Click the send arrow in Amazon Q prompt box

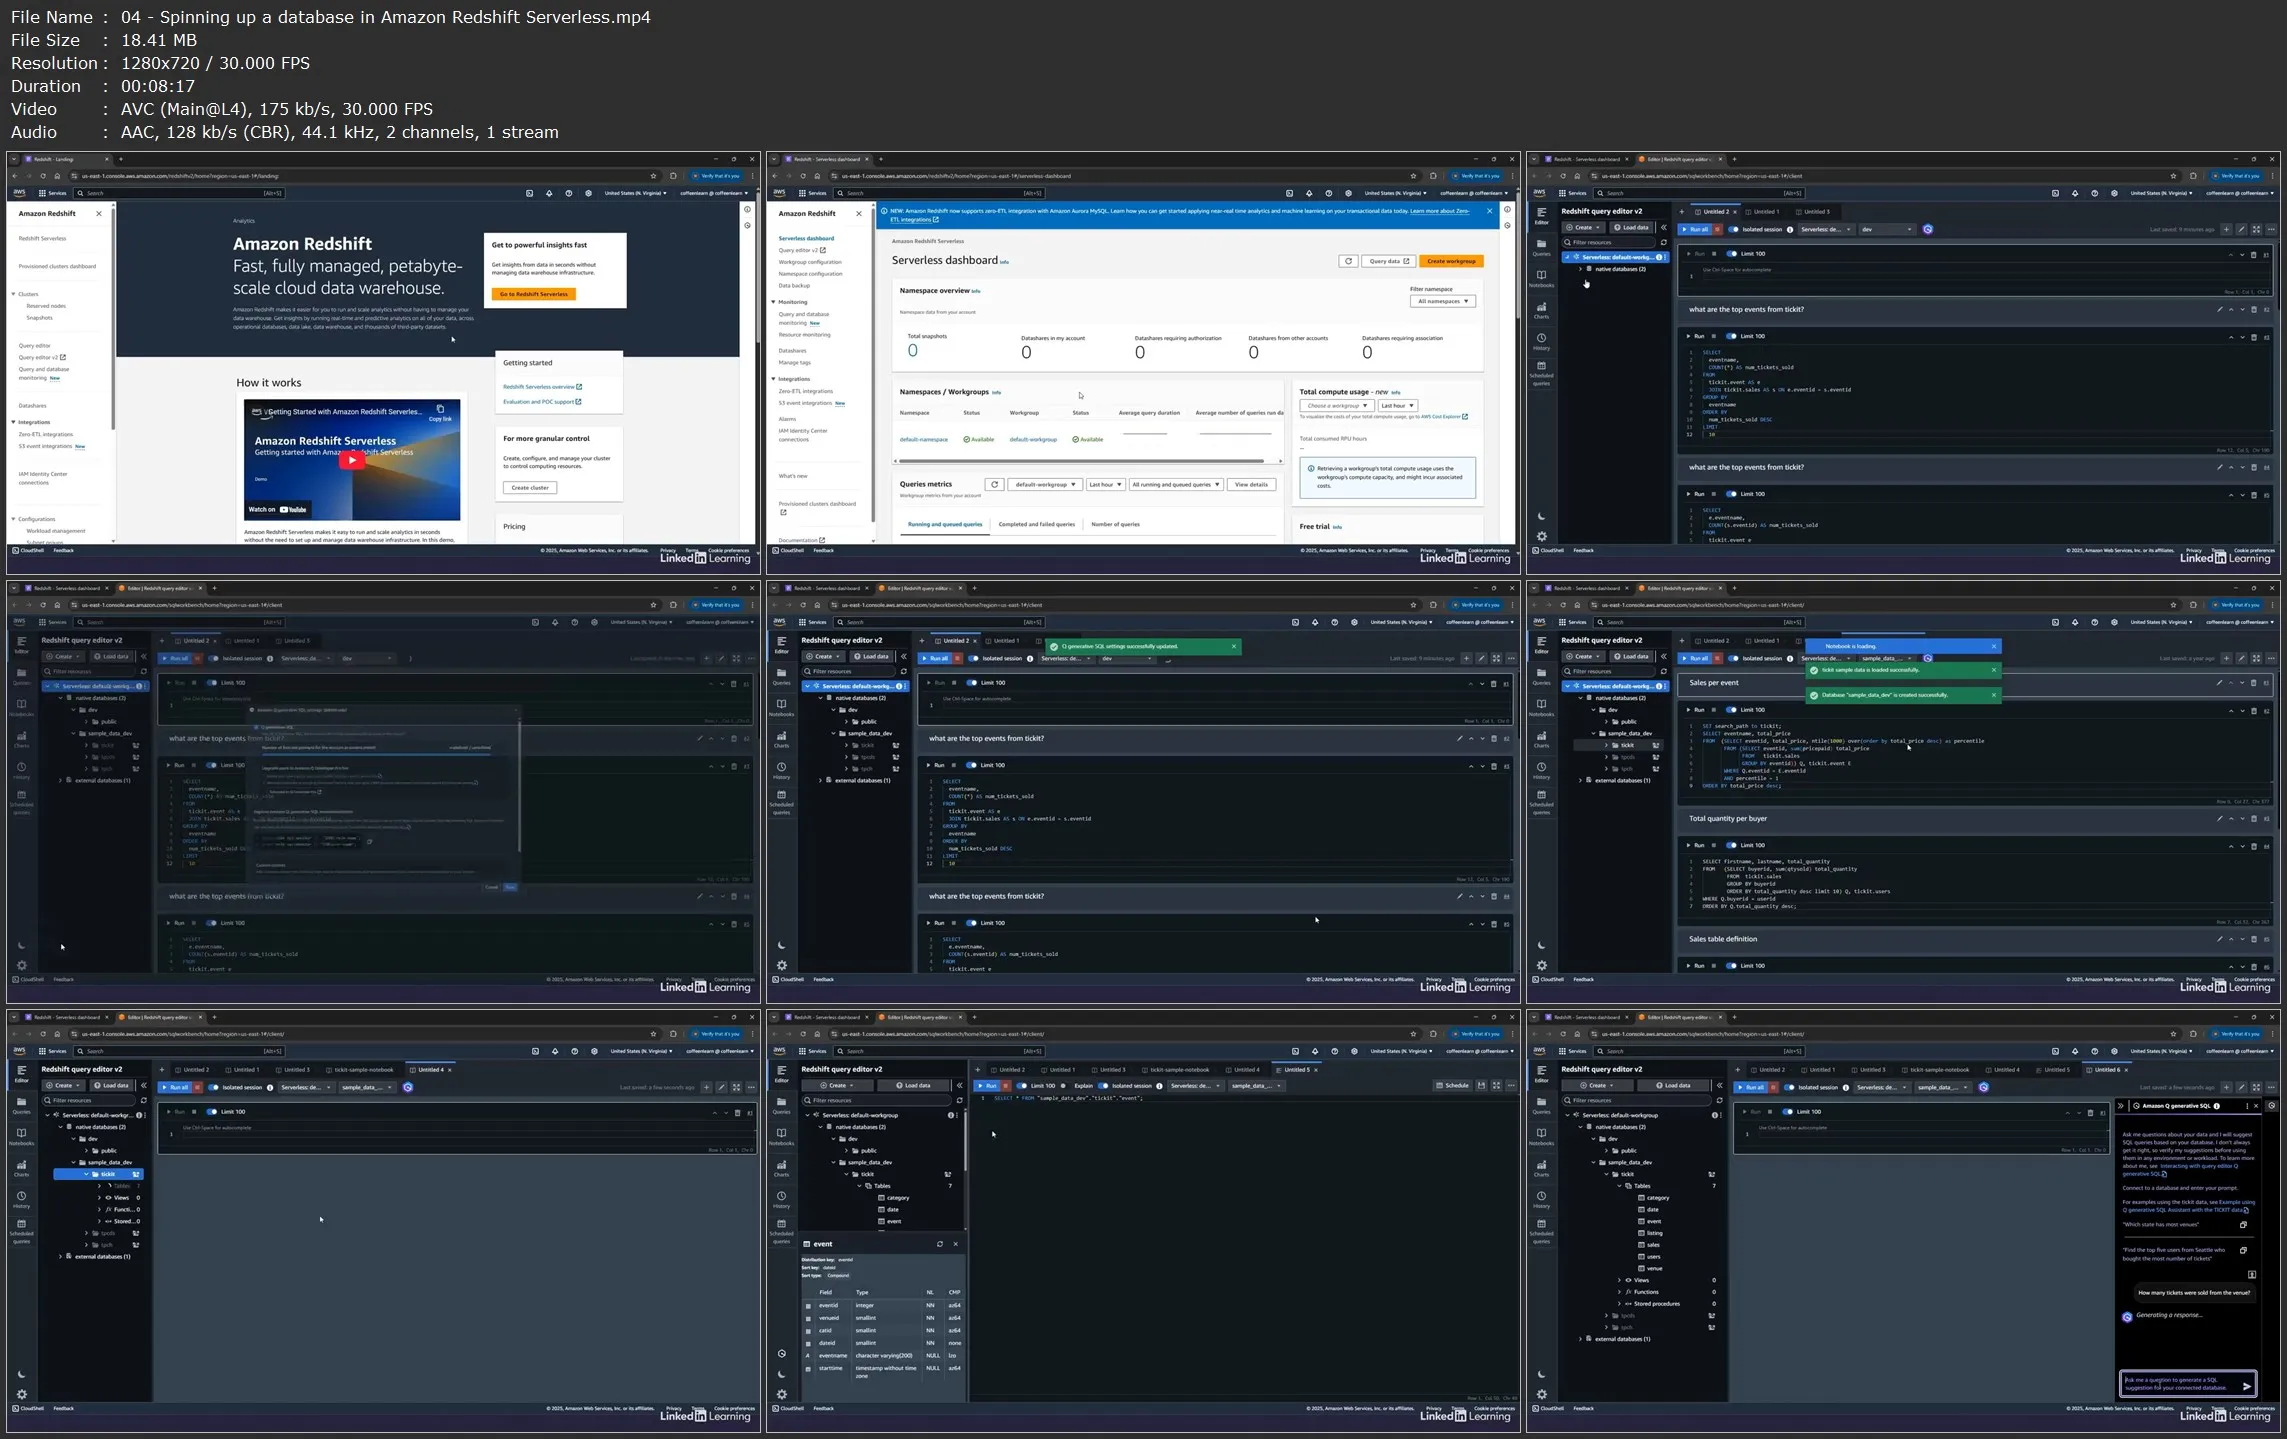click(2246, 1386)
